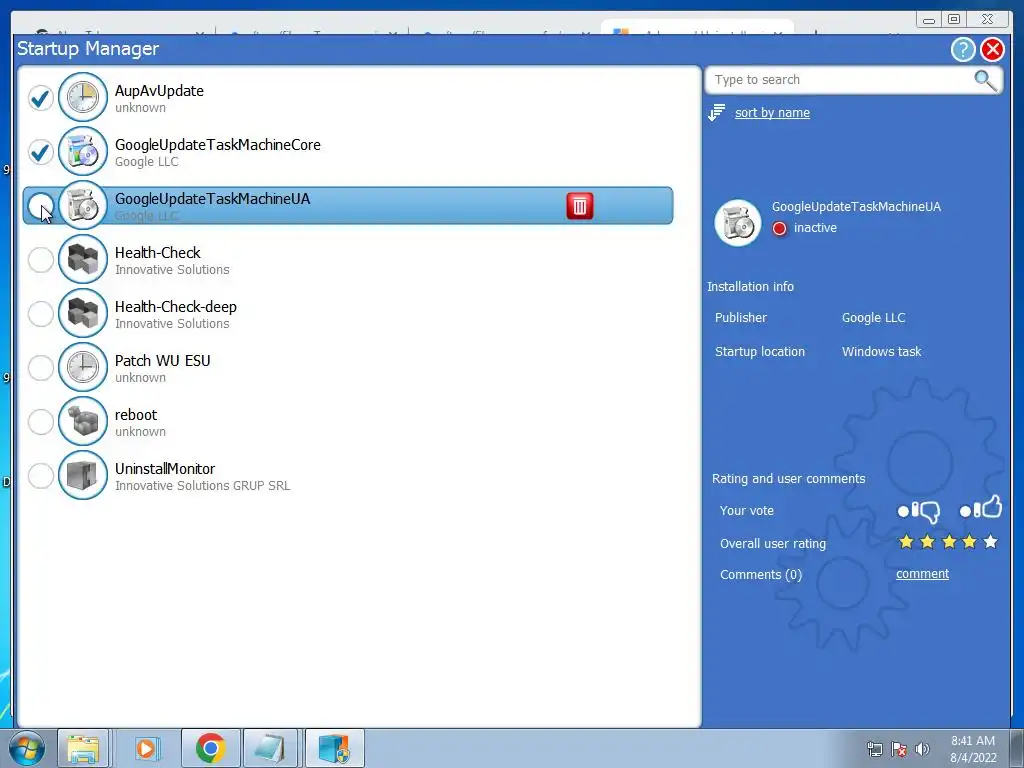Select the Health-Check entry name
This screenshot has height=768, width=1024.
tap(157, 253)
